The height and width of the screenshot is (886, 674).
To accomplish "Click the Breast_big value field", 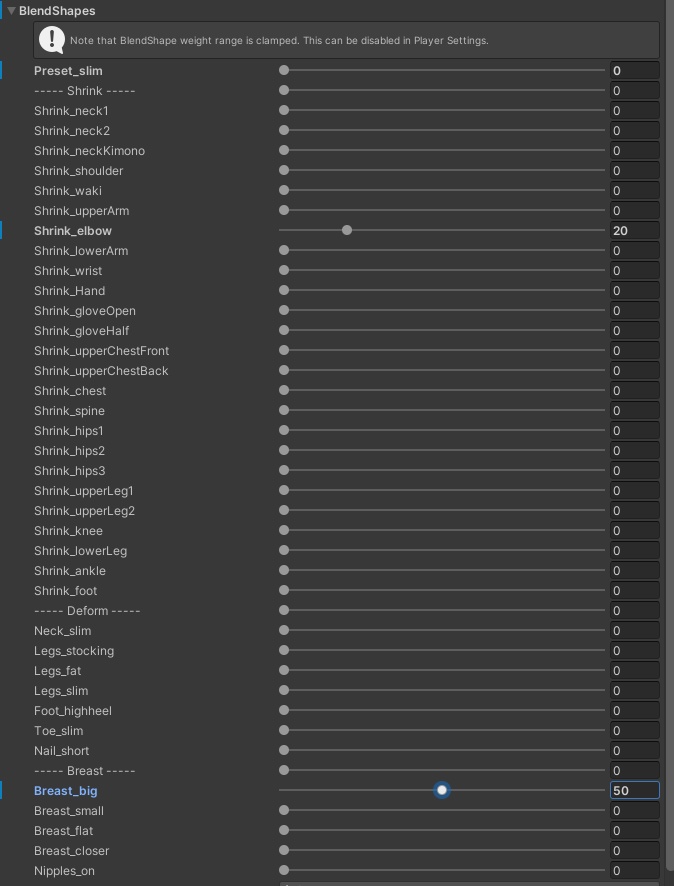I will [x=634, y=791].
